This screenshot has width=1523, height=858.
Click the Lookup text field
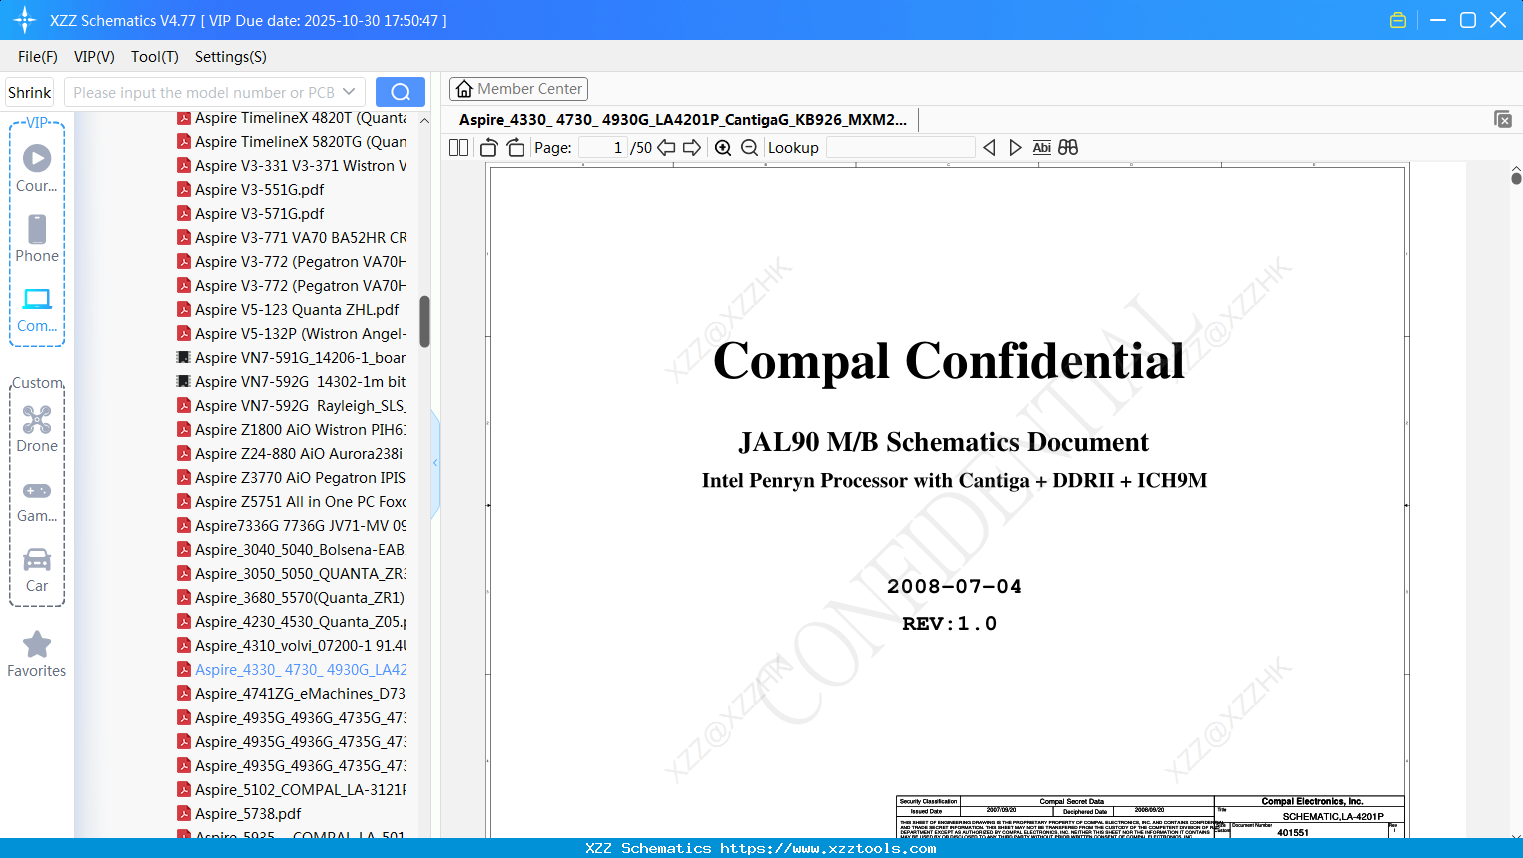coord(900,148)
